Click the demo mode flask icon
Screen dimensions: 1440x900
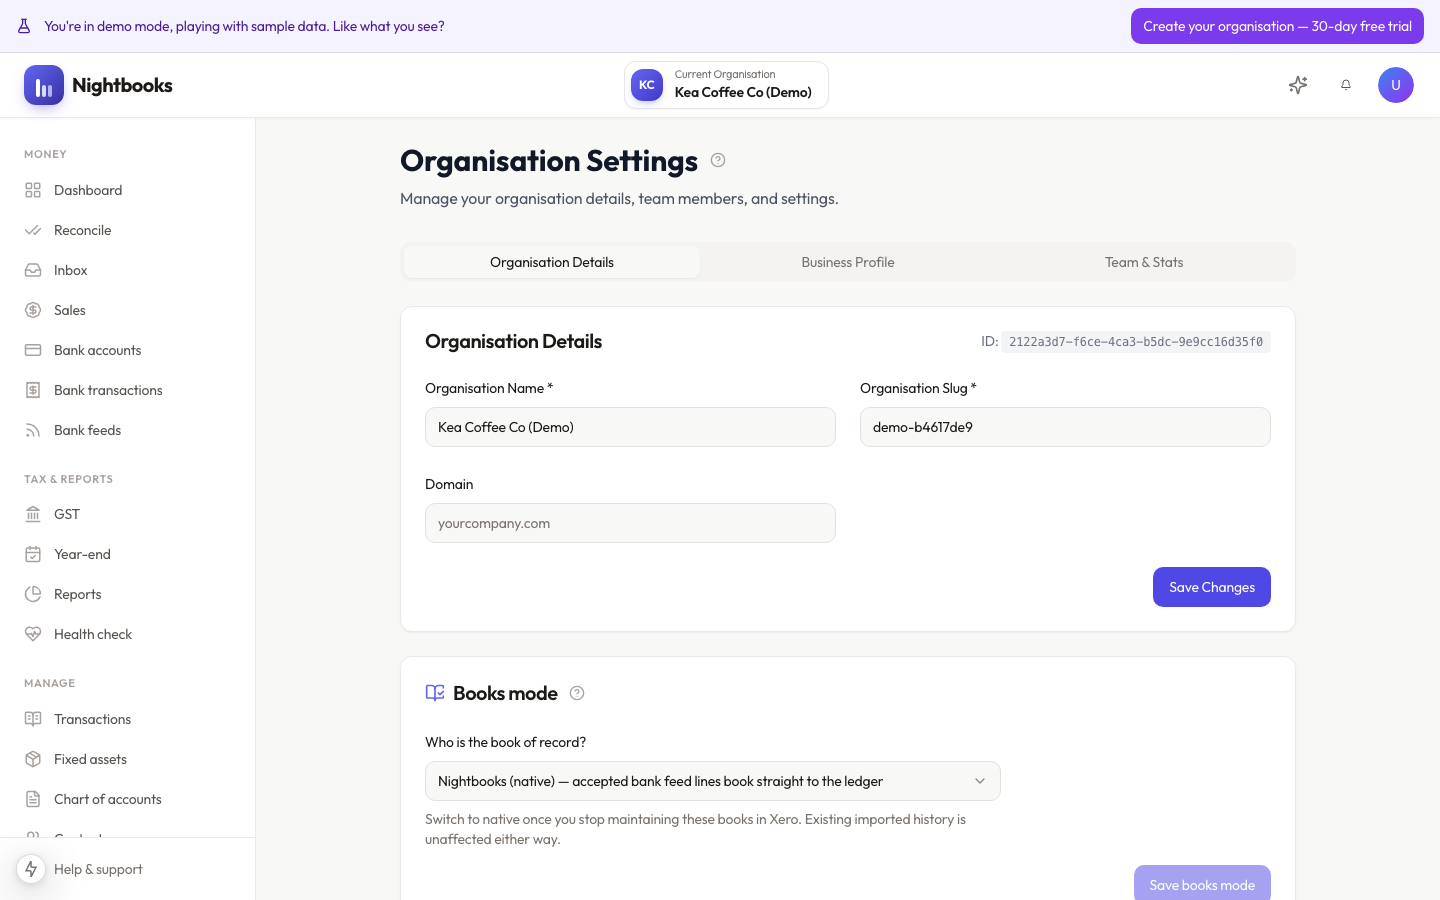click(x=24, y=26)
